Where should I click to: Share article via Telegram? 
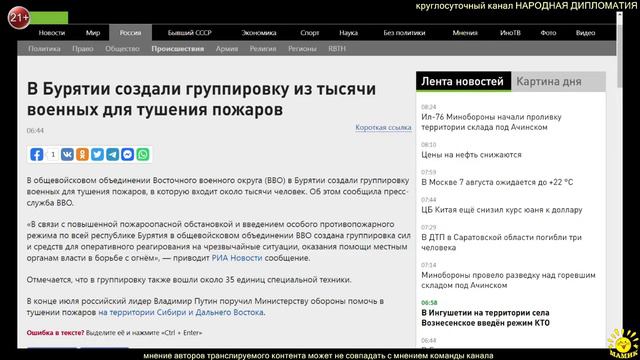(x=113, y=154)
